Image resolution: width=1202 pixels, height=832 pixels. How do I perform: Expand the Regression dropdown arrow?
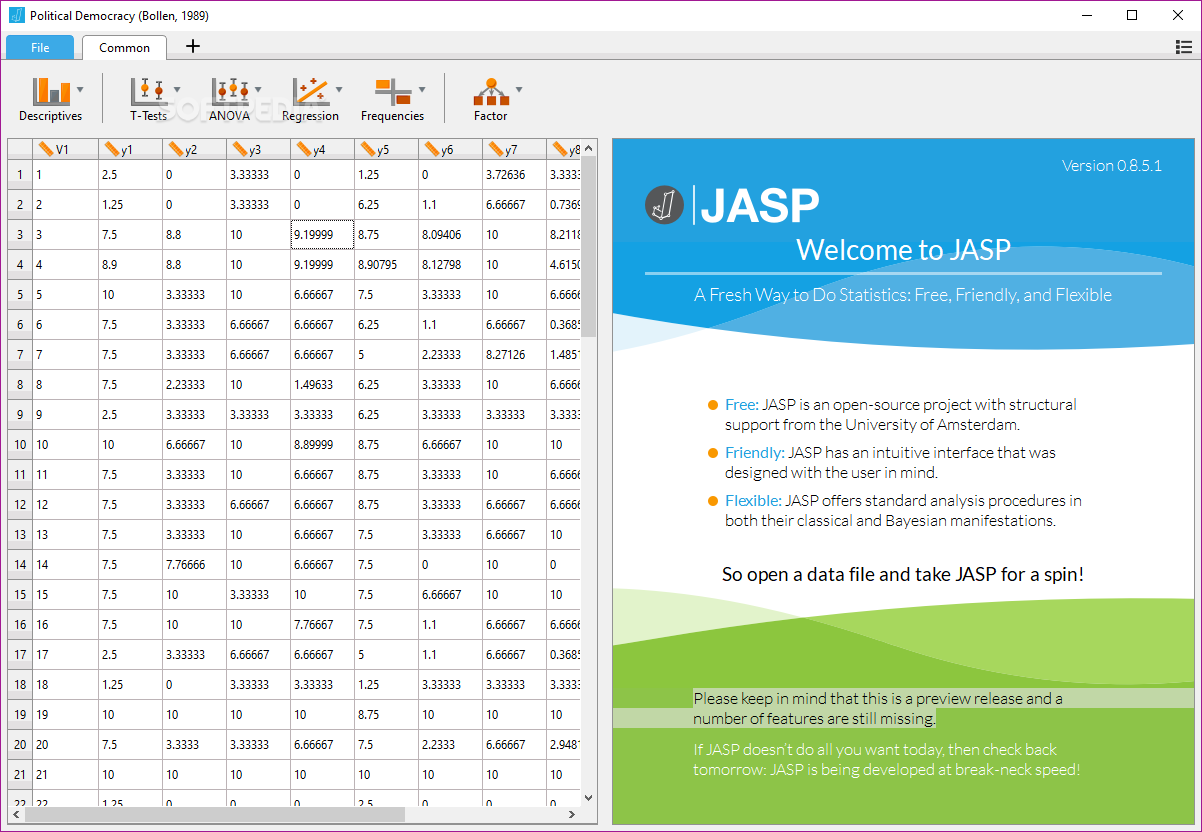click(x=339, y=89)
